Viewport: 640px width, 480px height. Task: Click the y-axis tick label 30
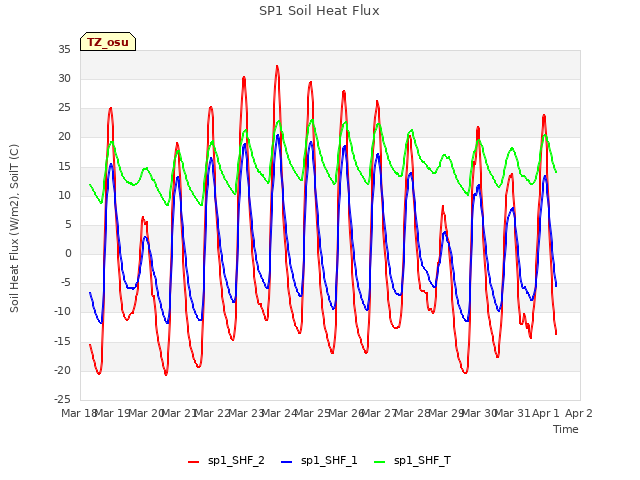[64, 78]
